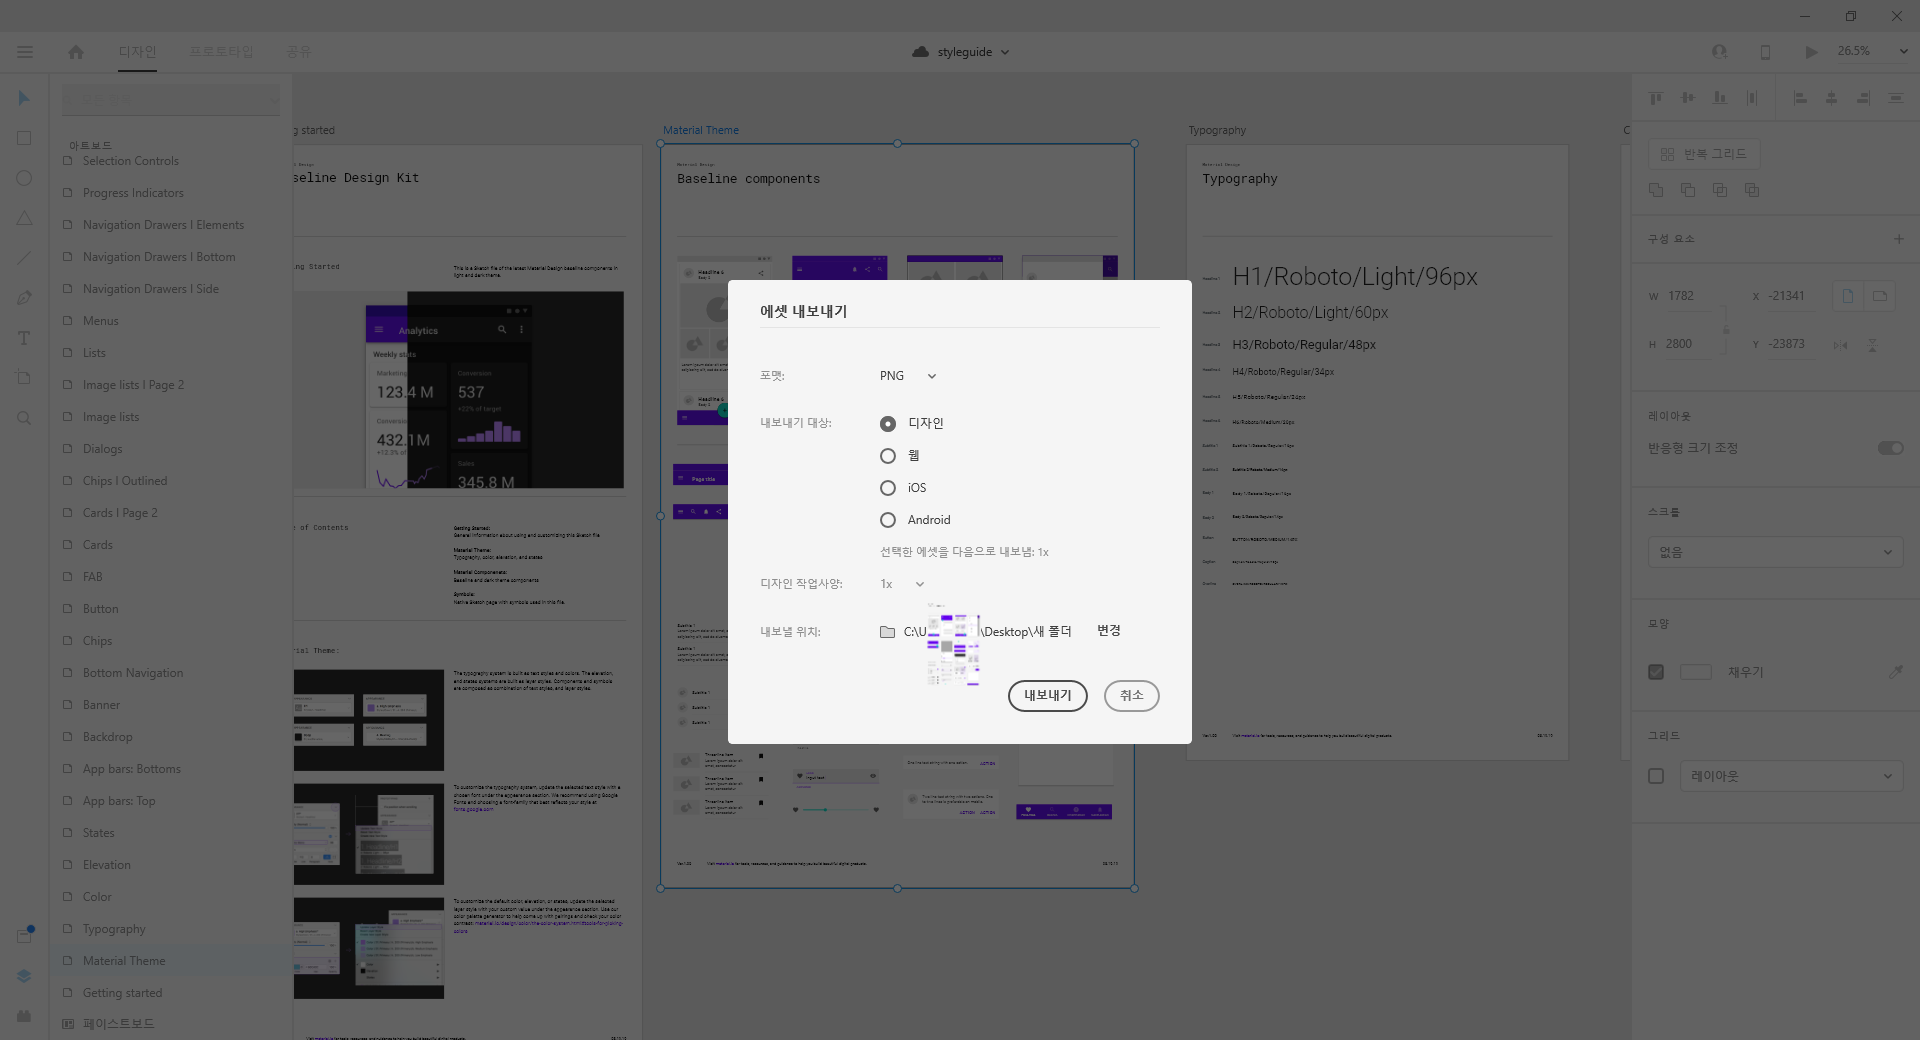The image size is (1920, 1040).
Task: Select the Bottom Navigation artboard layer
Action: (x=170, y=673)
